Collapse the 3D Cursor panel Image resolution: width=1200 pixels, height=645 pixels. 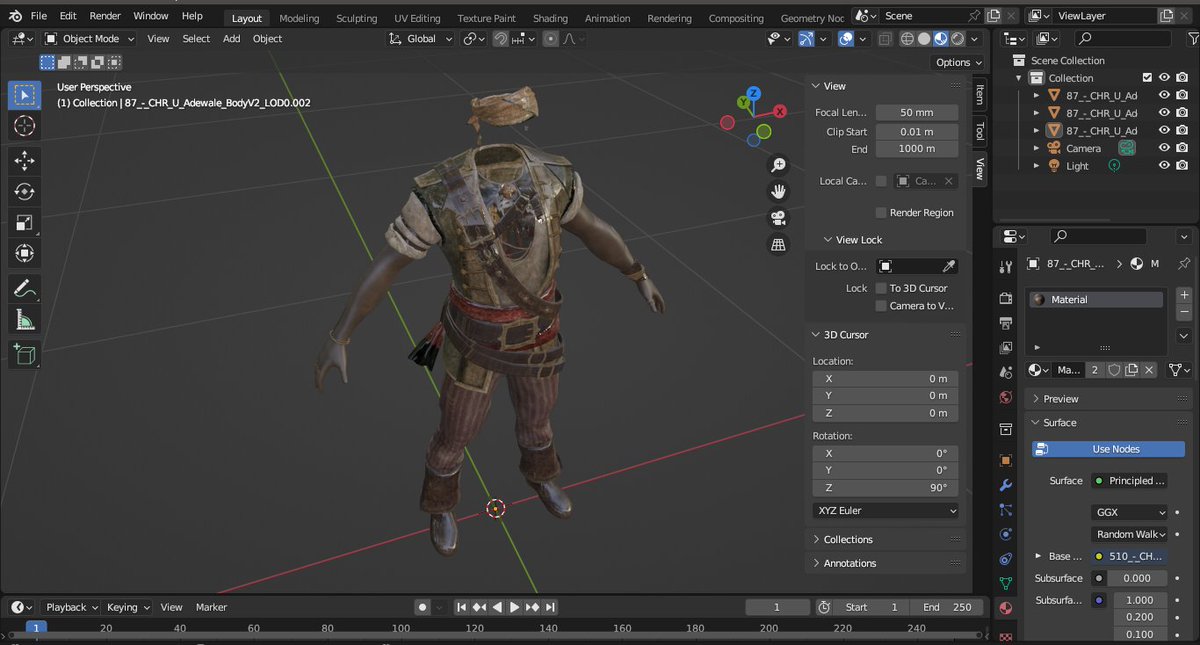tap(845, 334)
